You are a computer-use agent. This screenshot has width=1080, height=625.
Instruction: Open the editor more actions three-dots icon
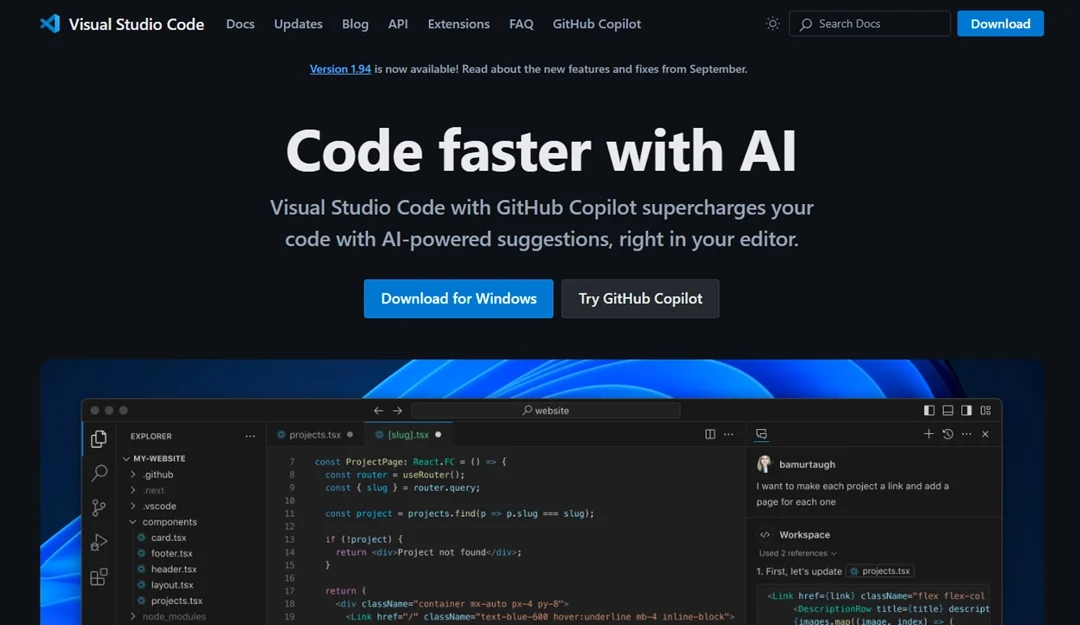pyautogui.click(x=729, y=434)
